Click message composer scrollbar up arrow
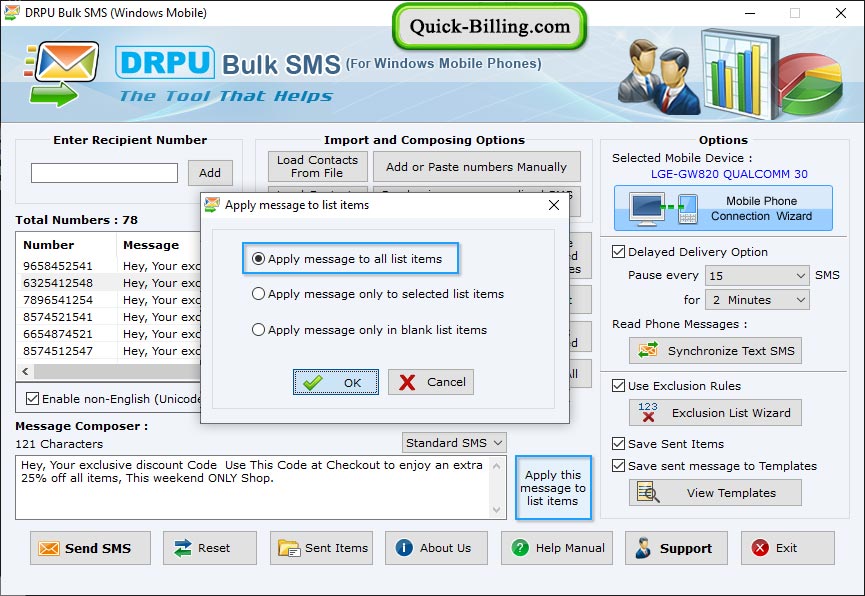Screen dimensions: 865x596 [x=496, y=466]
